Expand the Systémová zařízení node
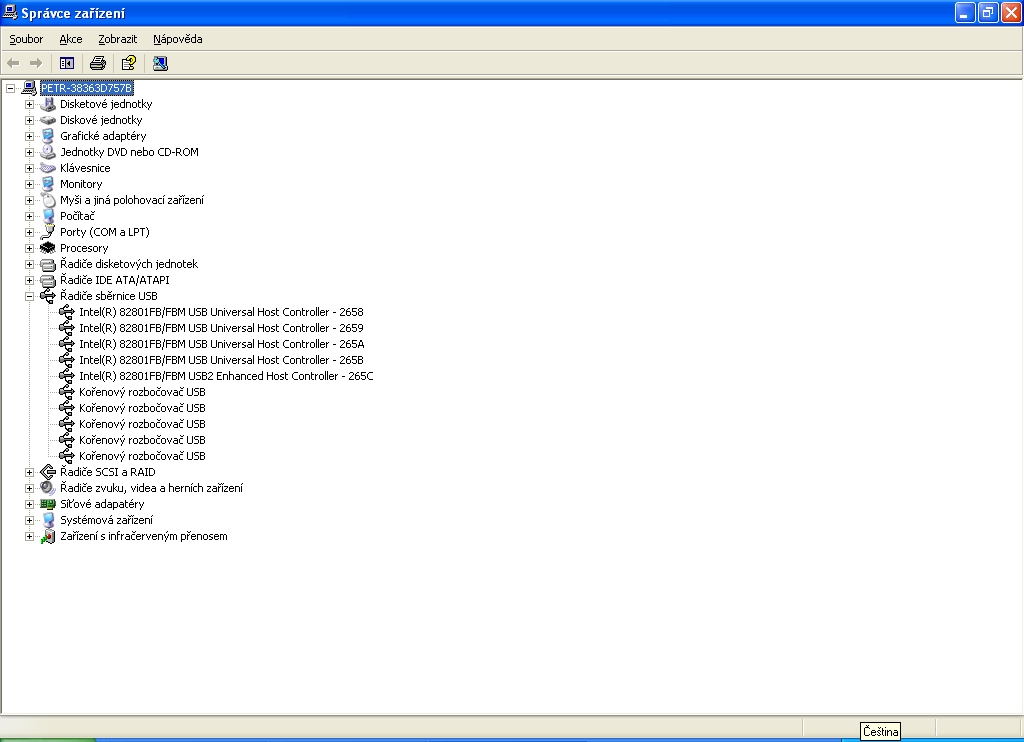 [29, 520]
